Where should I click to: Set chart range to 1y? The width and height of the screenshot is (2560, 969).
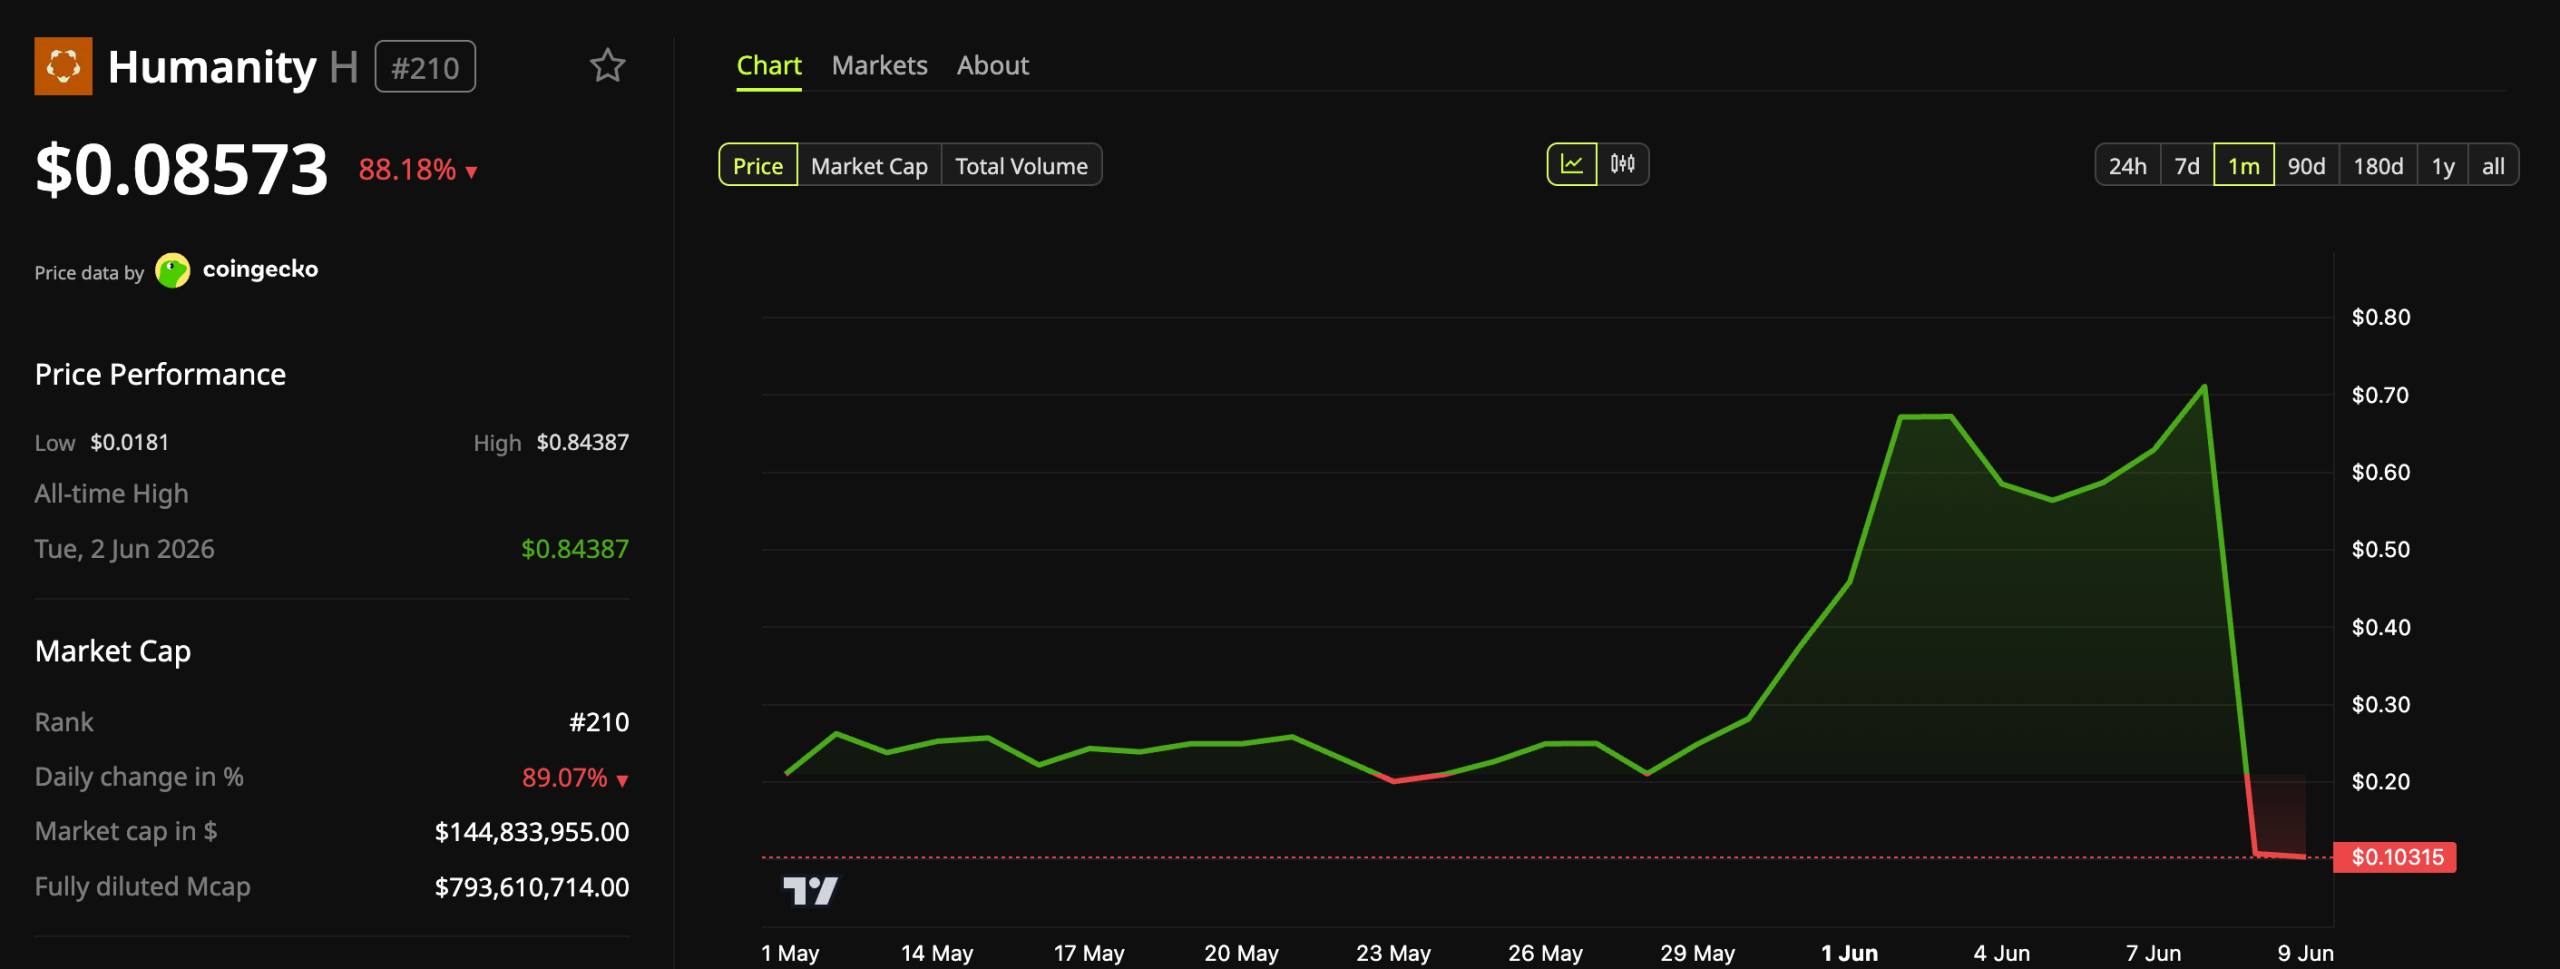2443,166
